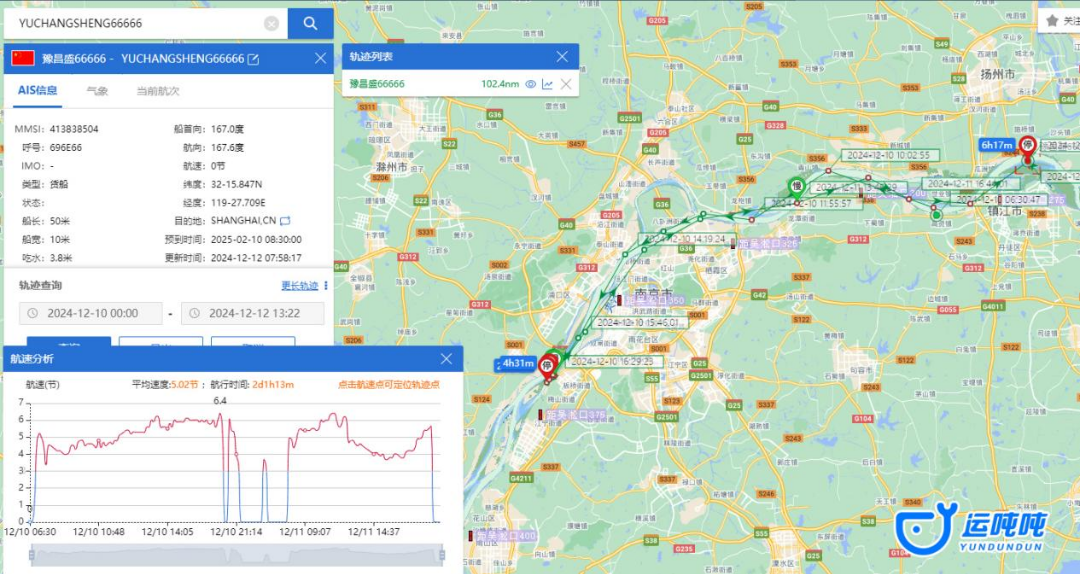Edit destination icon next to SHANGHAI,CN
1080x574 pixels.
tap(285, 221)
